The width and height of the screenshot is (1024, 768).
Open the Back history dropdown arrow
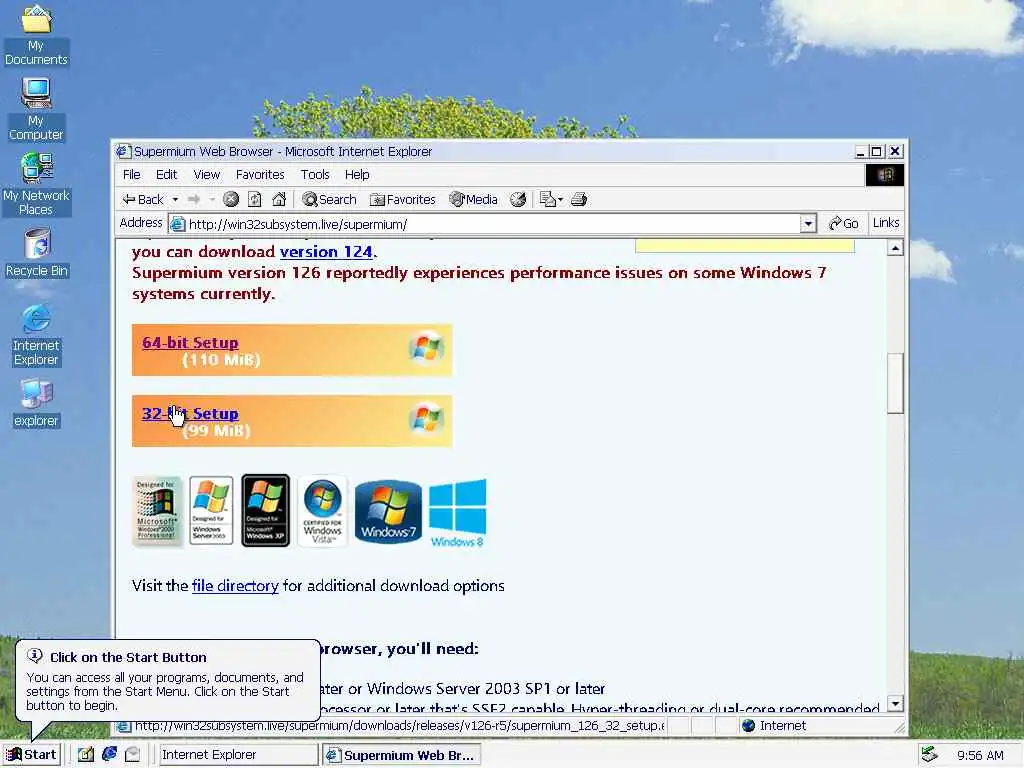click(175, 199)
